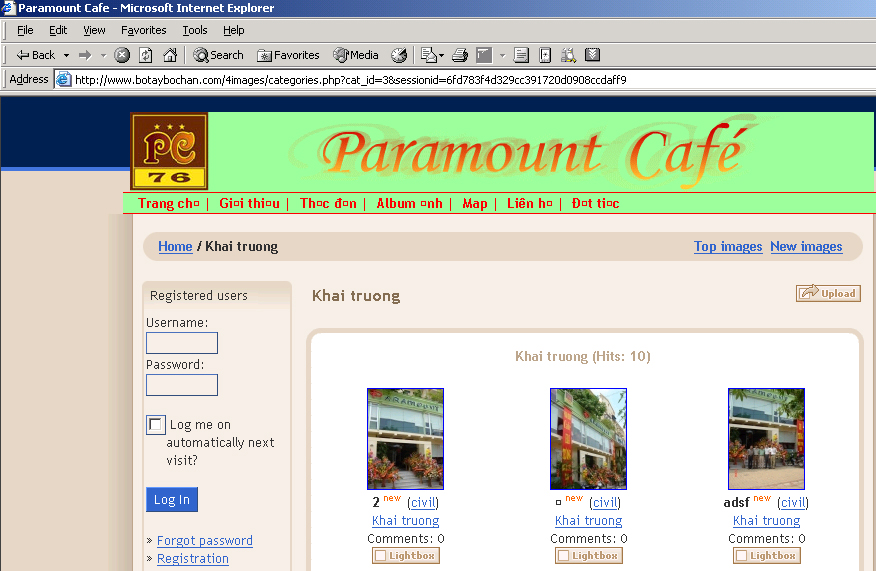Open the Media toolbar button
Image resolution: width=876 pixels, height=571 pixels.
356,55
